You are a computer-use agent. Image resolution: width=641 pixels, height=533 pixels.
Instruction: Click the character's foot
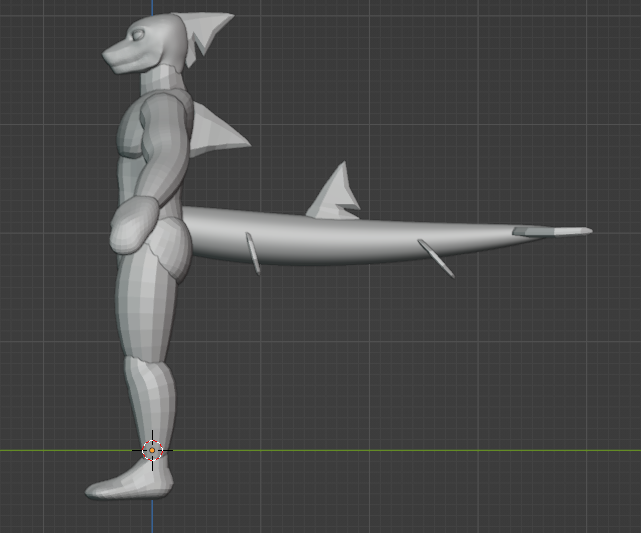[129, 479]
